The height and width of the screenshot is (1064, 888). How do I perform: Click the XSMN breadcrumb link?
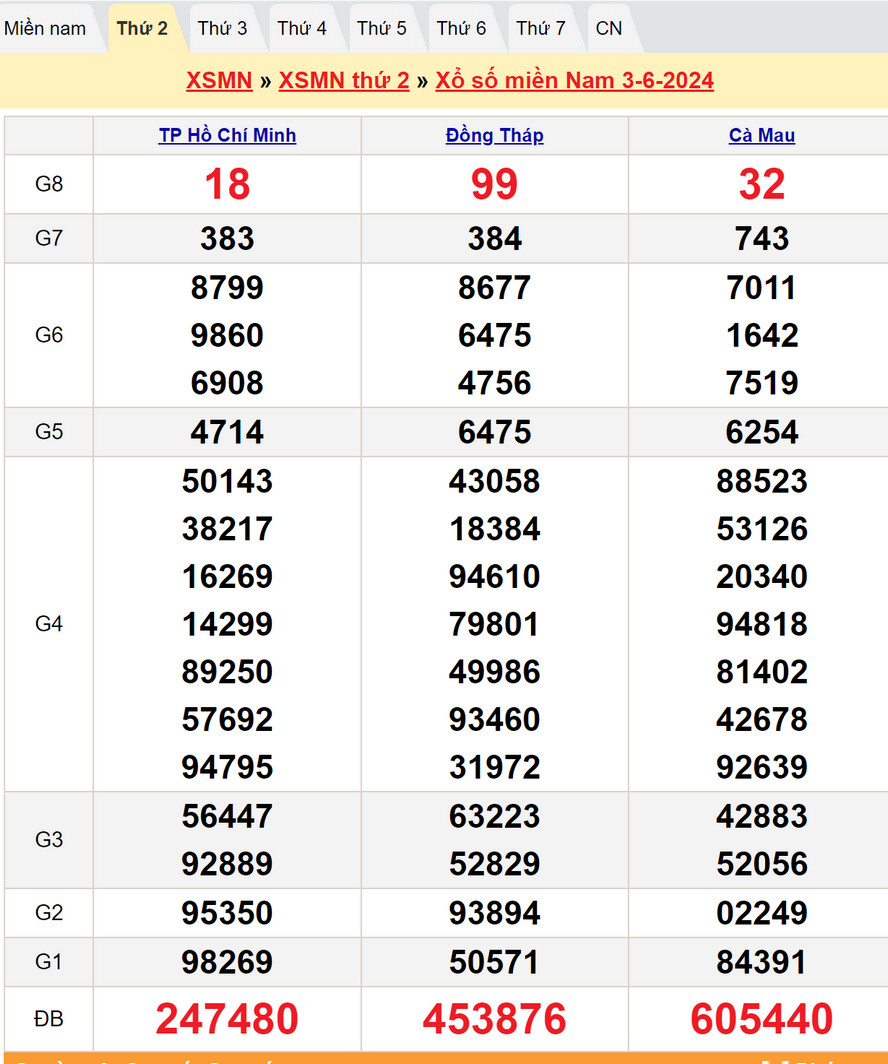[219, 81]
